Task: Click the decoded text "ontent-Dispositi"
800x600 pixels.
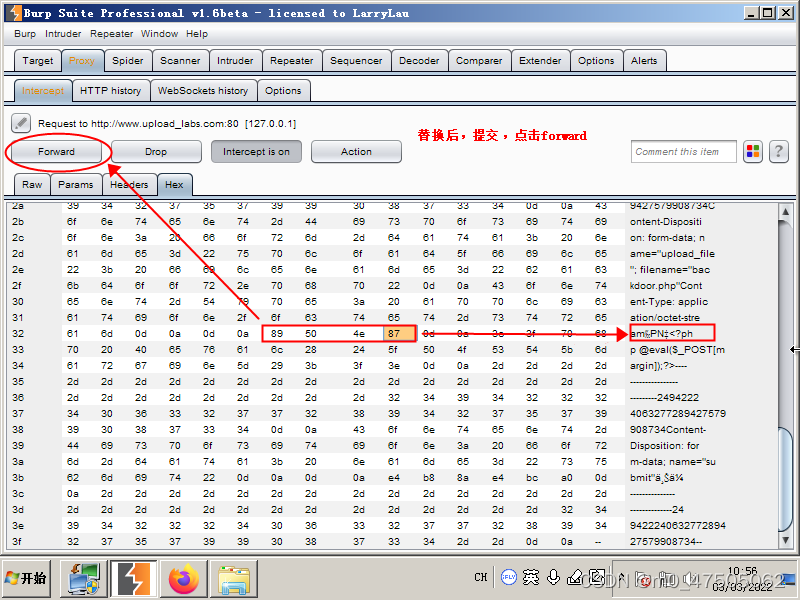Action: coord(665,221)
